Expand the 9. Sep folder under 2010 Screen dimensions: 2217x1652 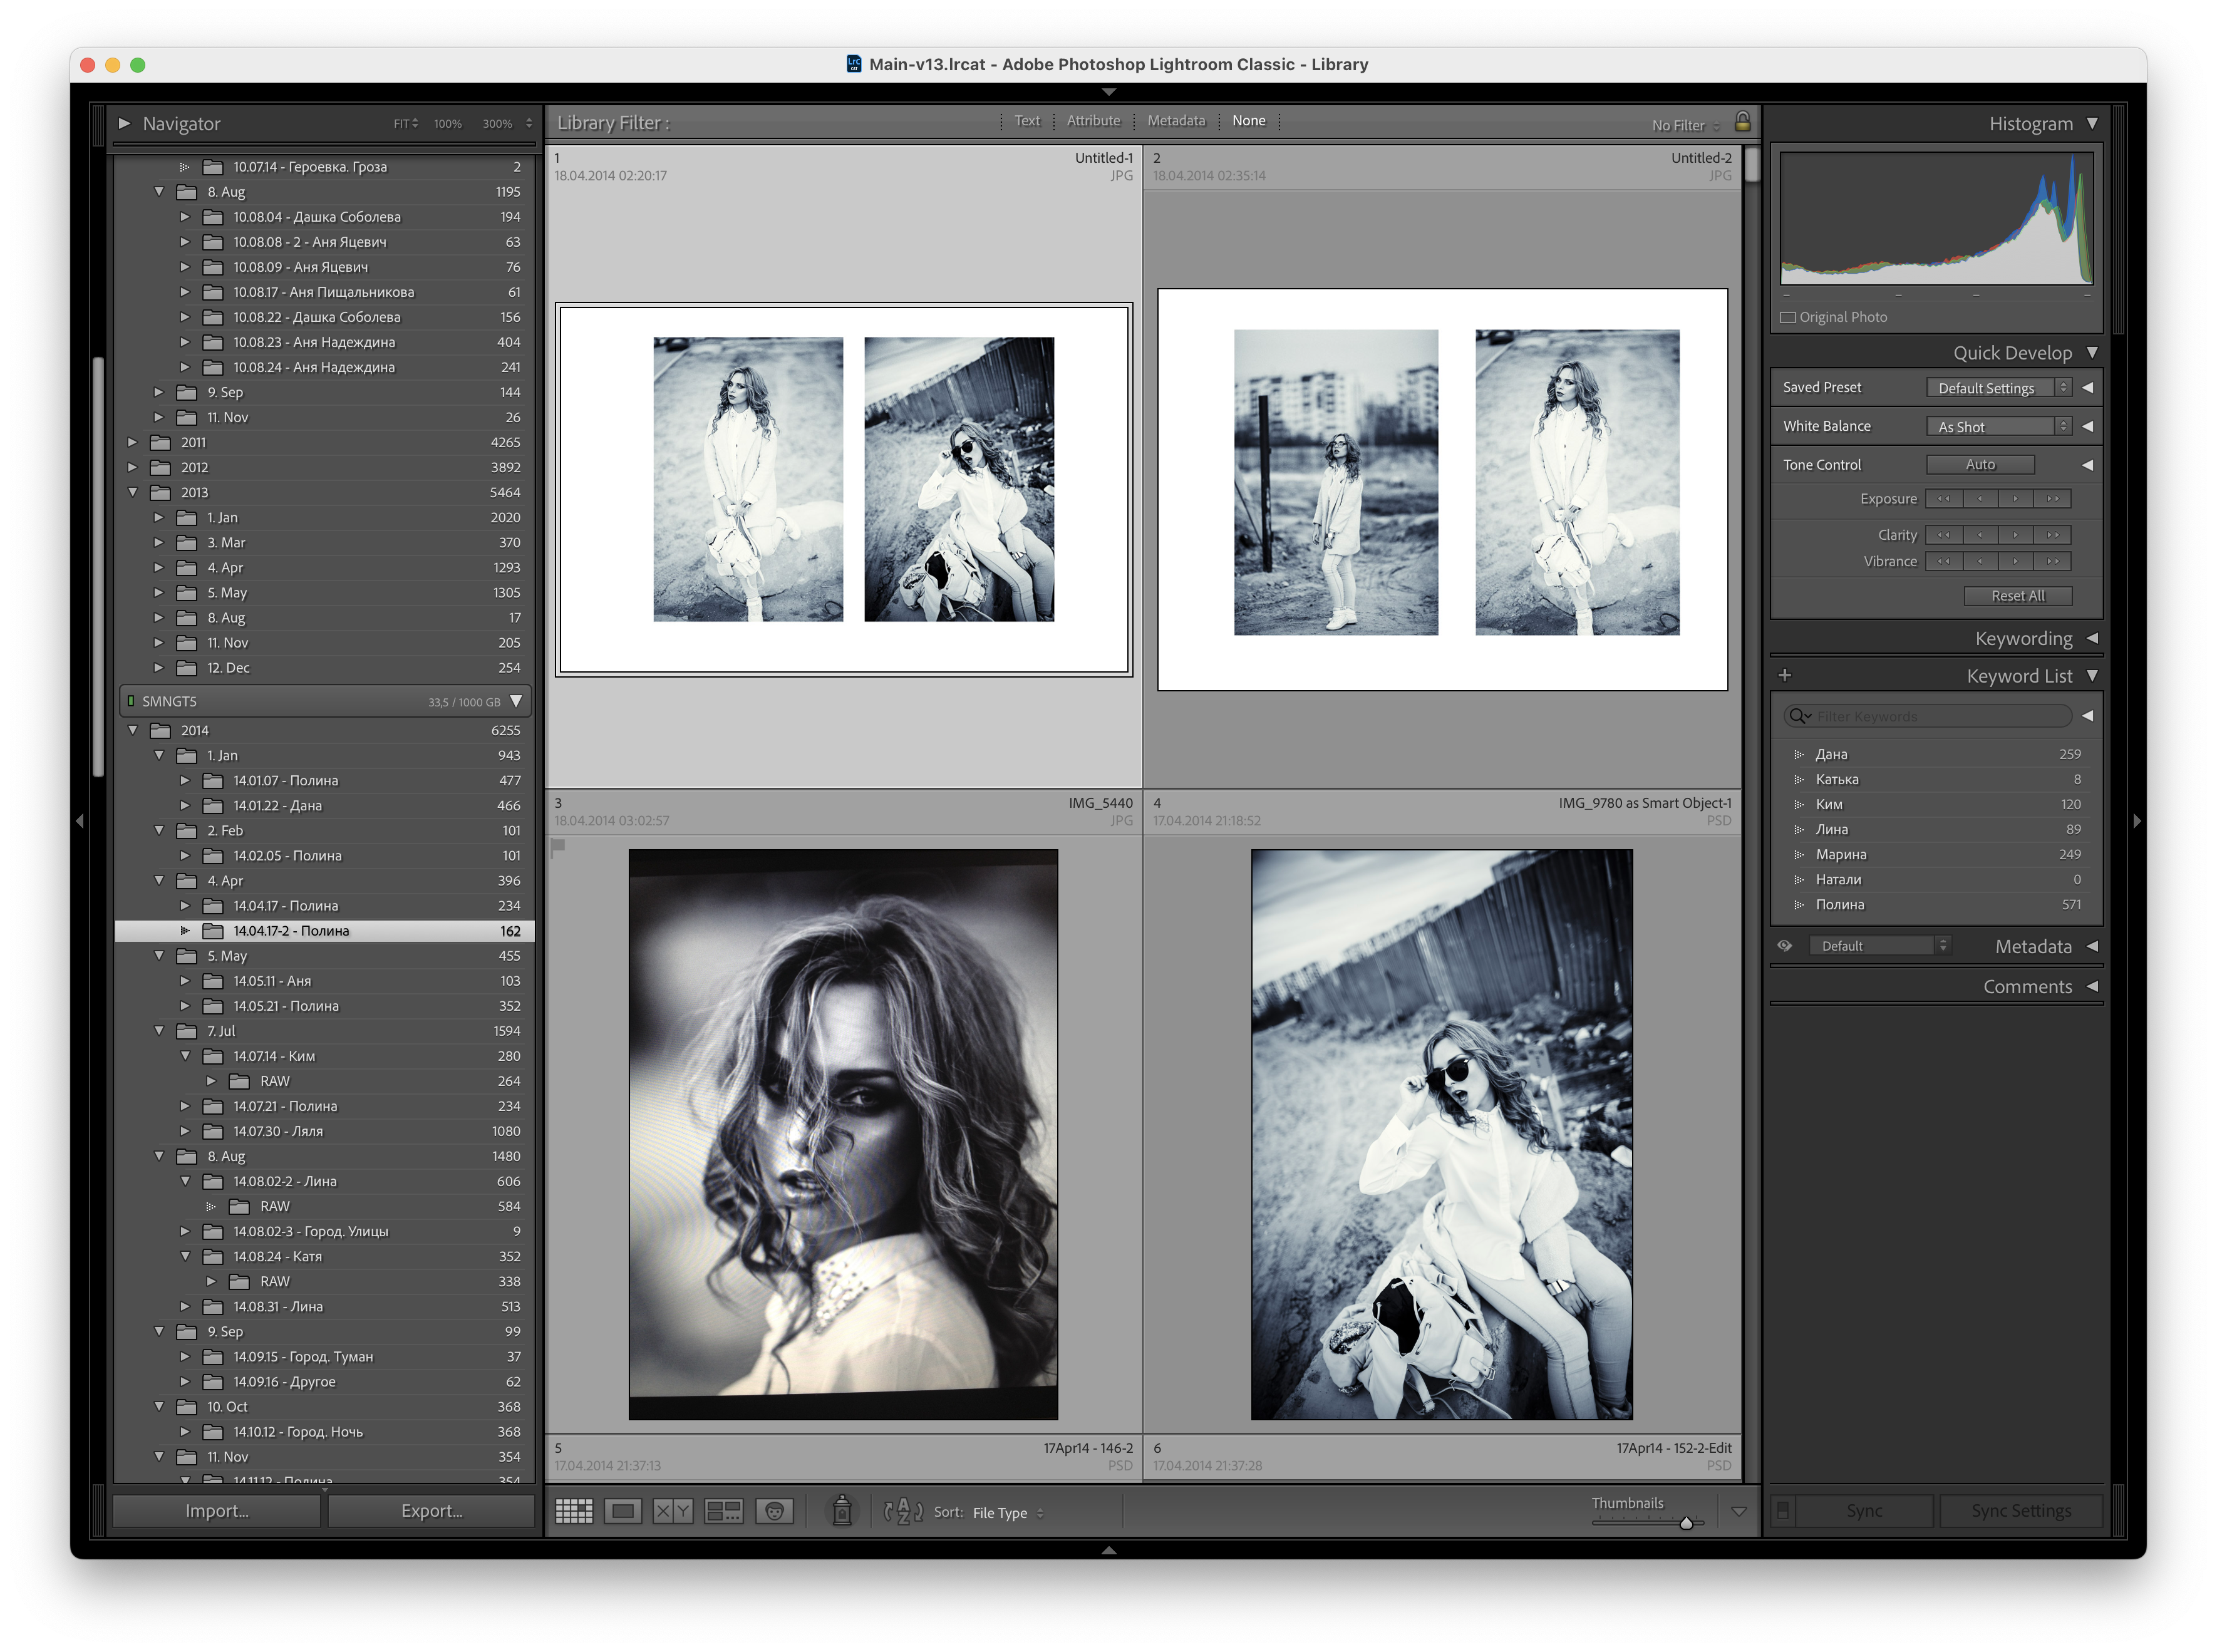[159, 392]
